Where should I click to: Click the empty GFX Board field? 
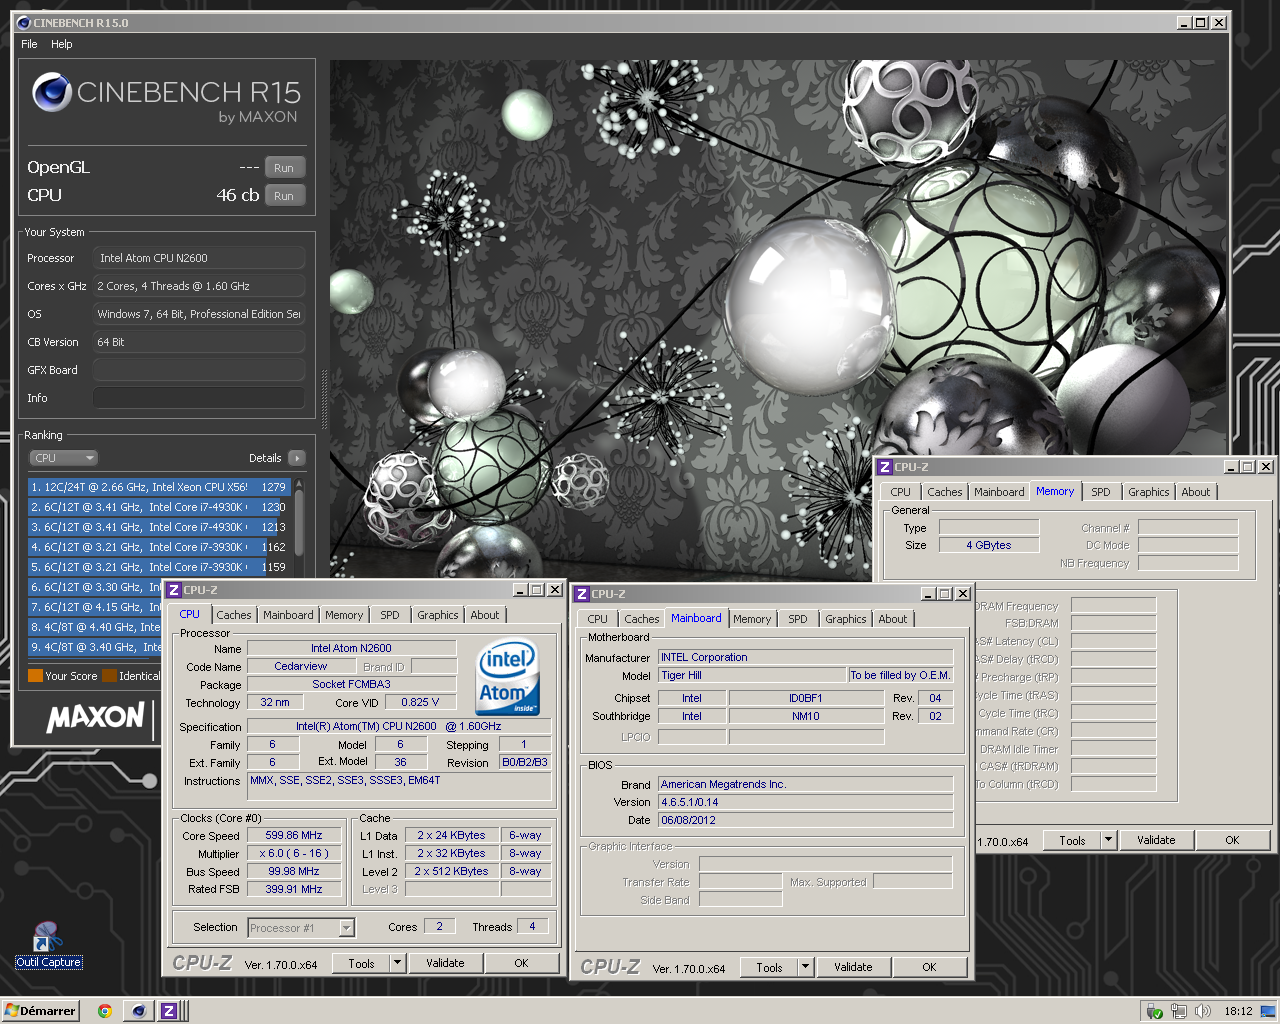click(199, 370)
